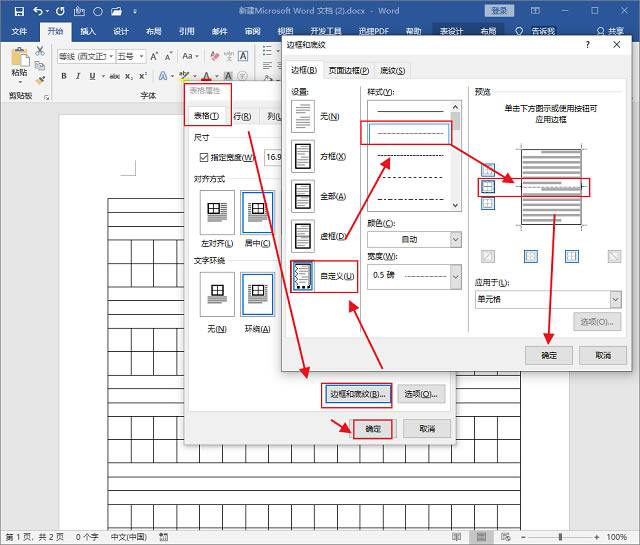
Task: Select the 环绕 text wrapping icon
Action: pos(257,295)
